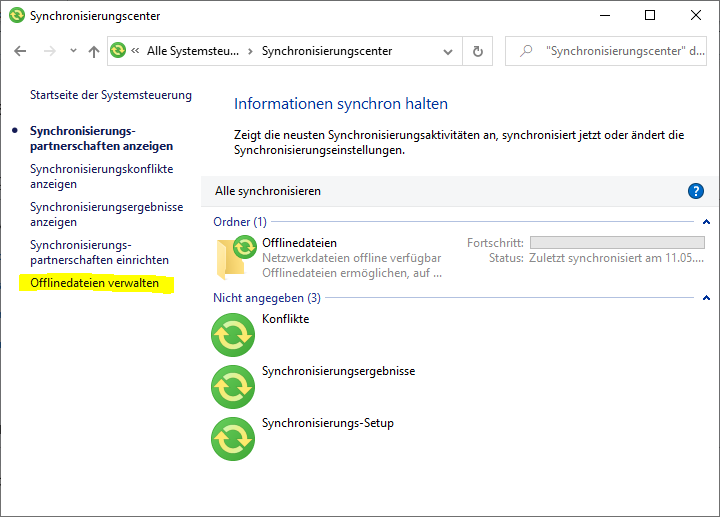Image resolution: width=720 pixels, height=517 pixels.
Task: Click the Offlinedateien progress bar
Action: pos(616,243)
